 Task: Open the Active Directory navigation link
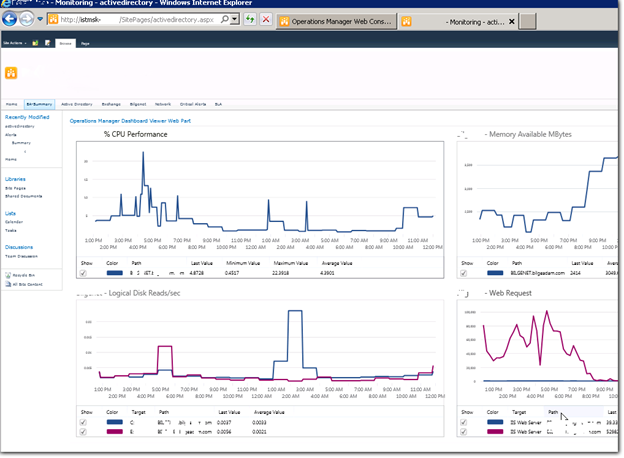(x=77, y=104)
